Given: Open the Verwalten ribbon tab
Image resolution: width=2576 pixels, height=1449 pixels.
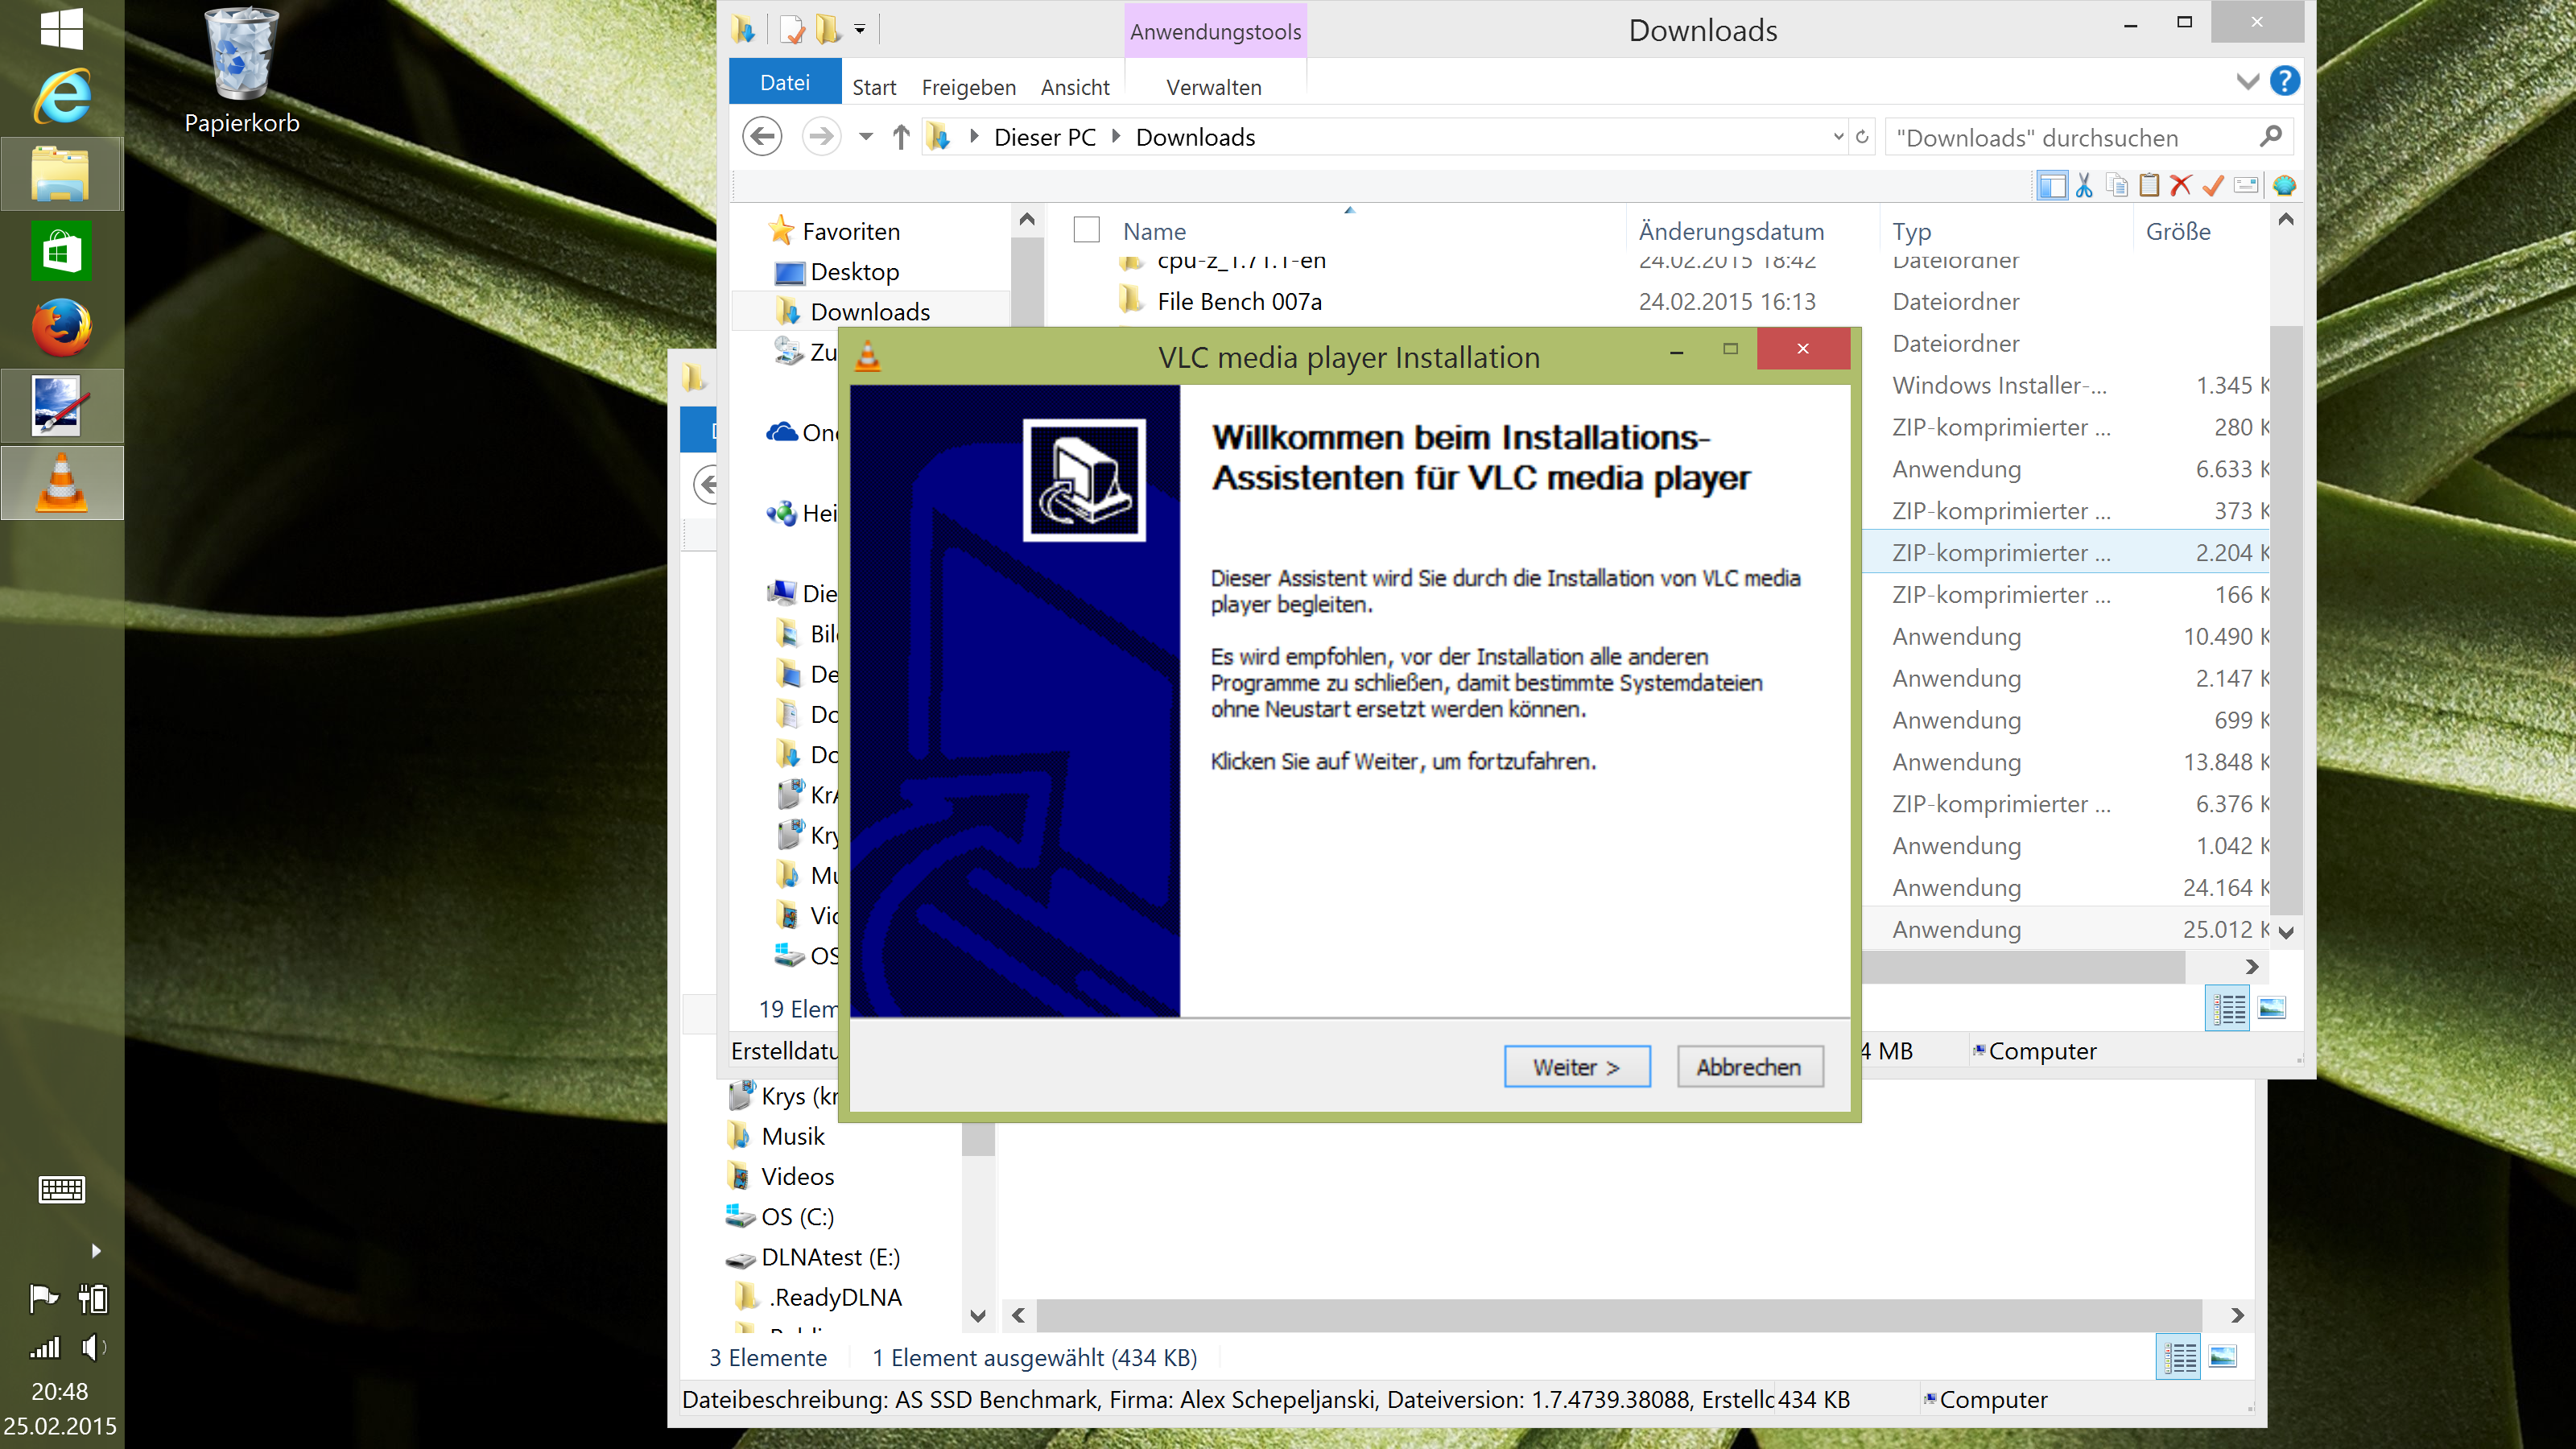Looking at the screenshot, I should [x=1214, y=87].
